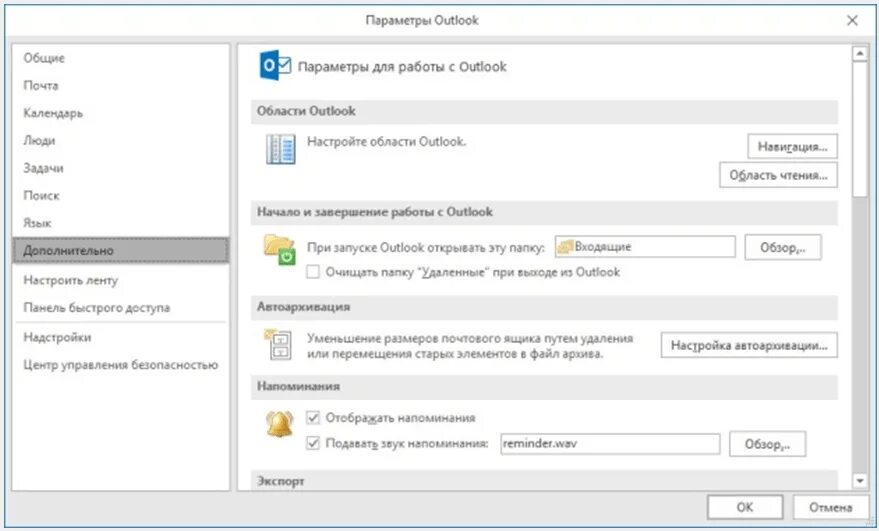Click the reminder.wav sound file field
This screenshot has width=879, height=531.
(x=610, y=444)
